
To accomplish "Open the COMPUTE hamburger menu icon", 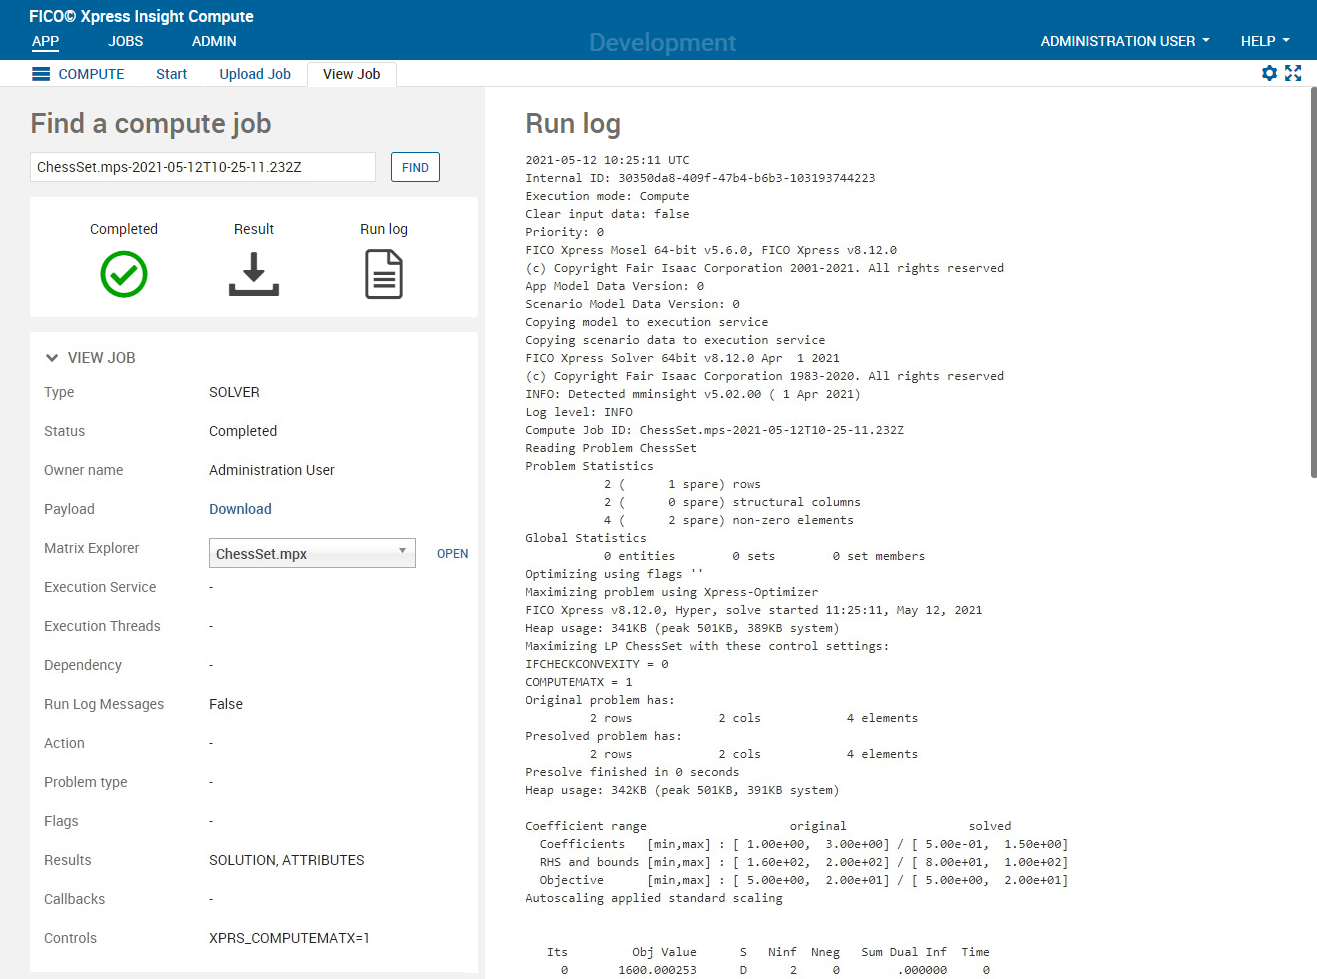I will tap(41, 74).
